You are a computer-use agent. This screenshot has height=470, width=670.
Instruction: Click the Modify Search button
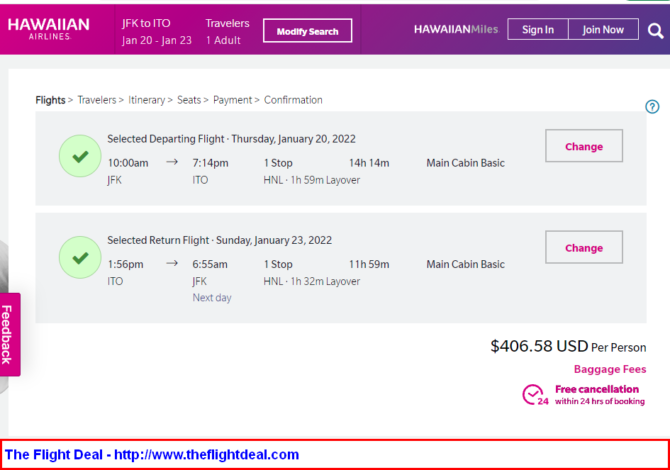pos(308,31)
